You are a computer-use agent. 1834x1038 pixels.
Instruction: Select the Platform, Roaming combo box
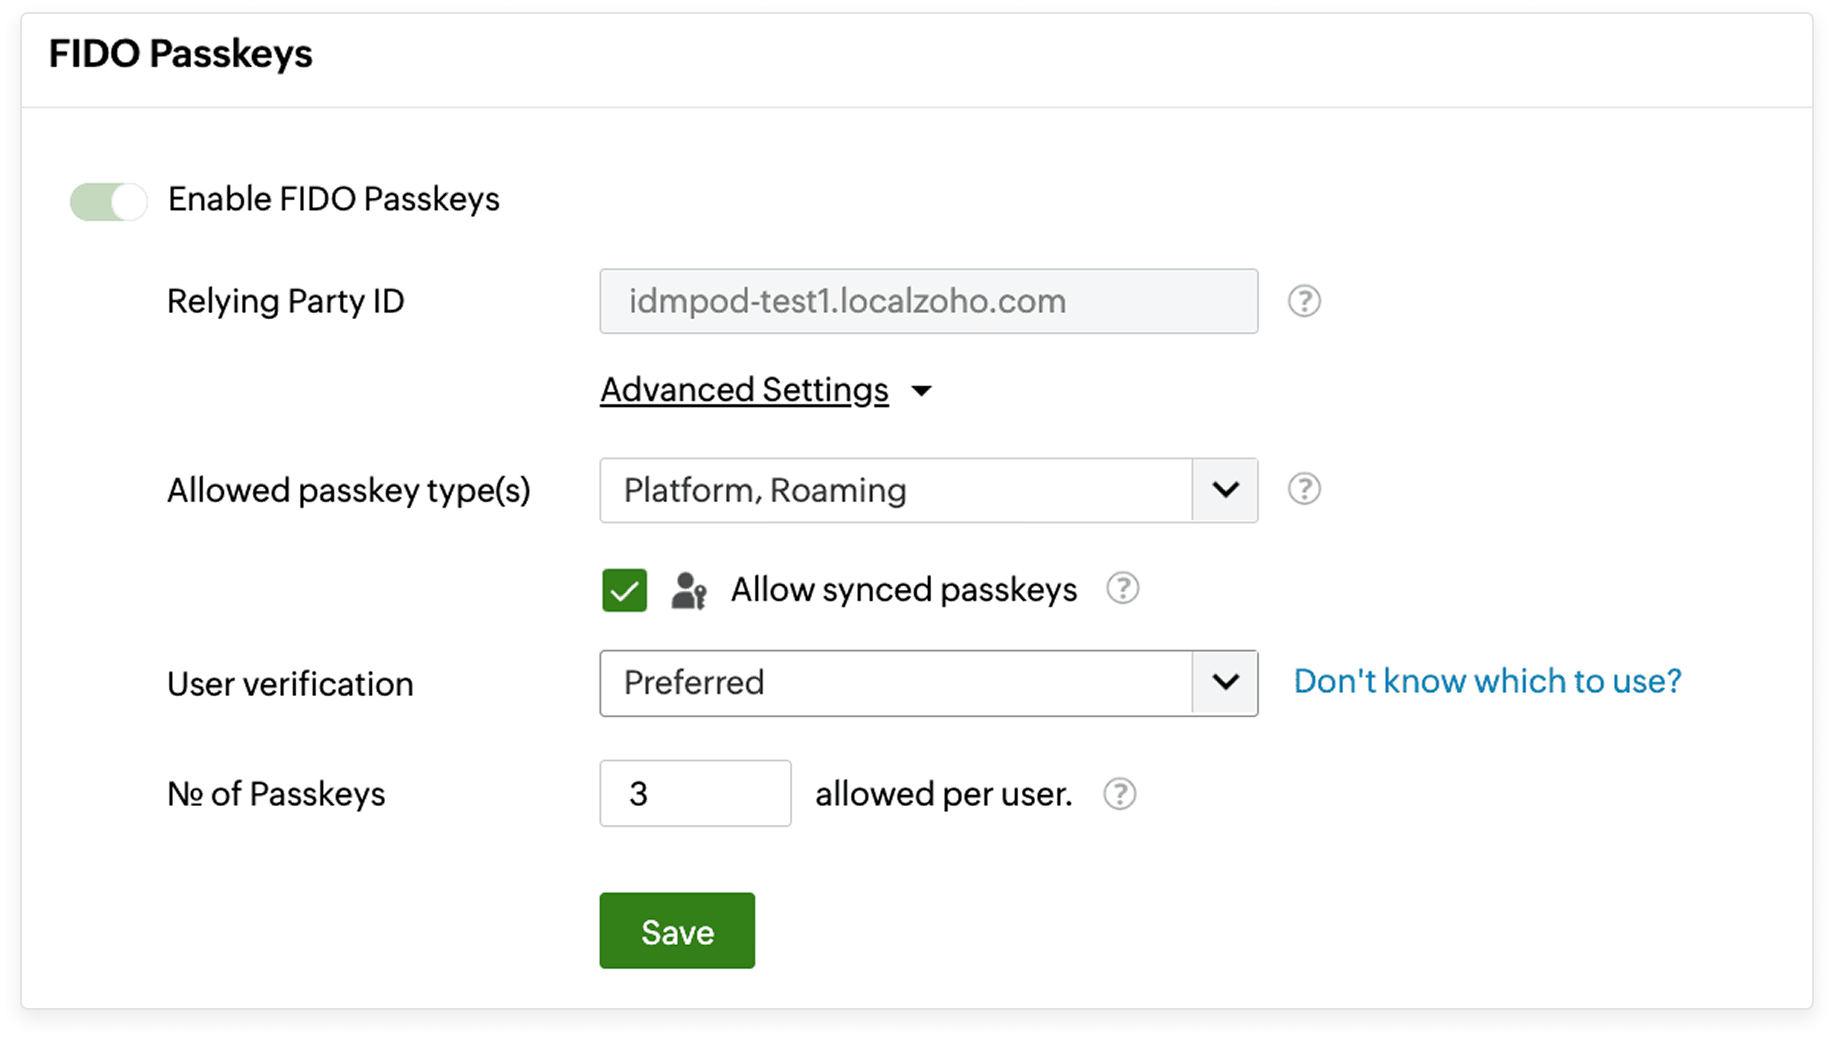[895, 490]
